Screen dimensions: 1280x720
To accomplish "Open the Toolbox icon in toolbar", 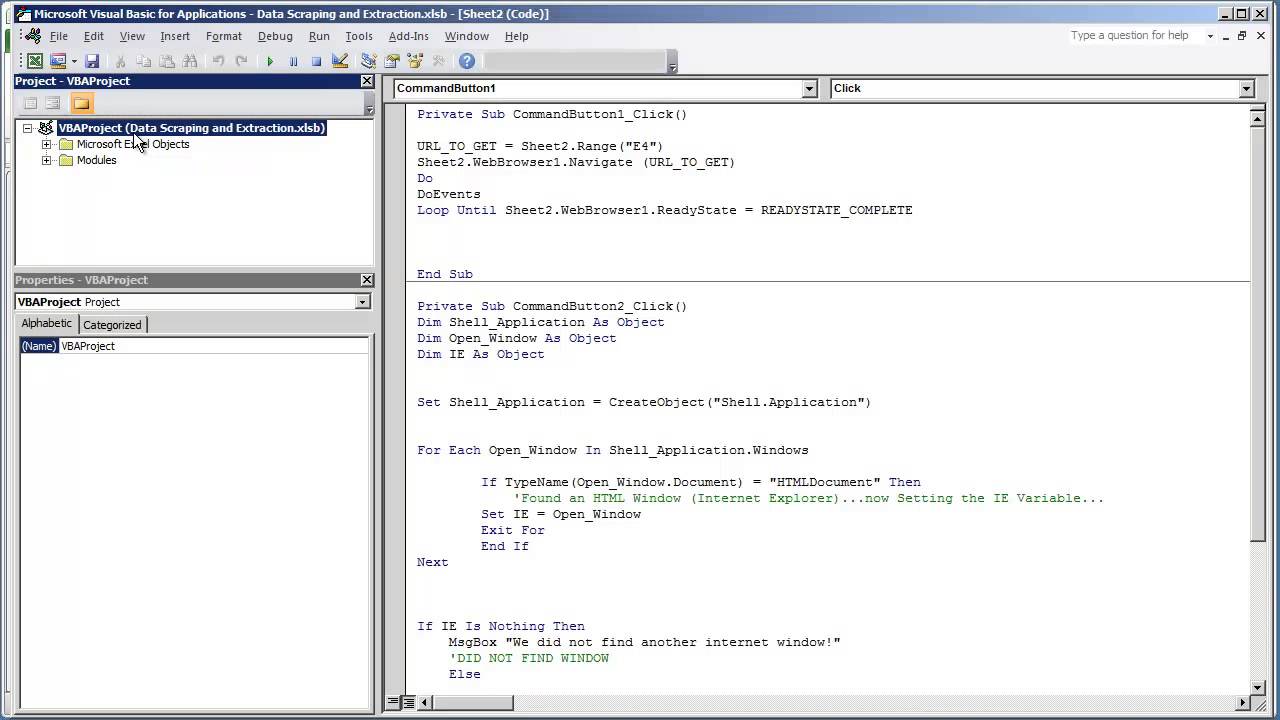I will pyautogui.click(x=438, y=61).
